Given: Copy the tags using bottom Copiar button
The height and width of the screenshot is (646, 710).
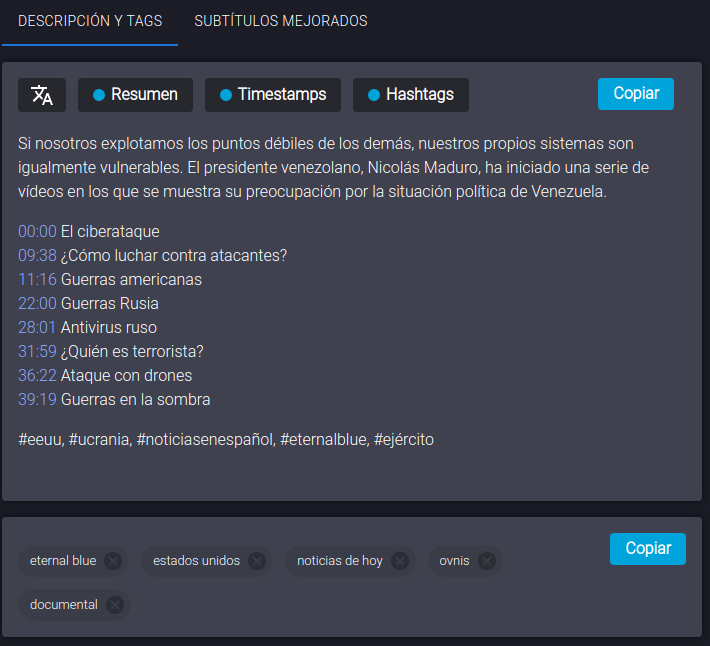Looking at the screenshot, I should coord(648,549).
